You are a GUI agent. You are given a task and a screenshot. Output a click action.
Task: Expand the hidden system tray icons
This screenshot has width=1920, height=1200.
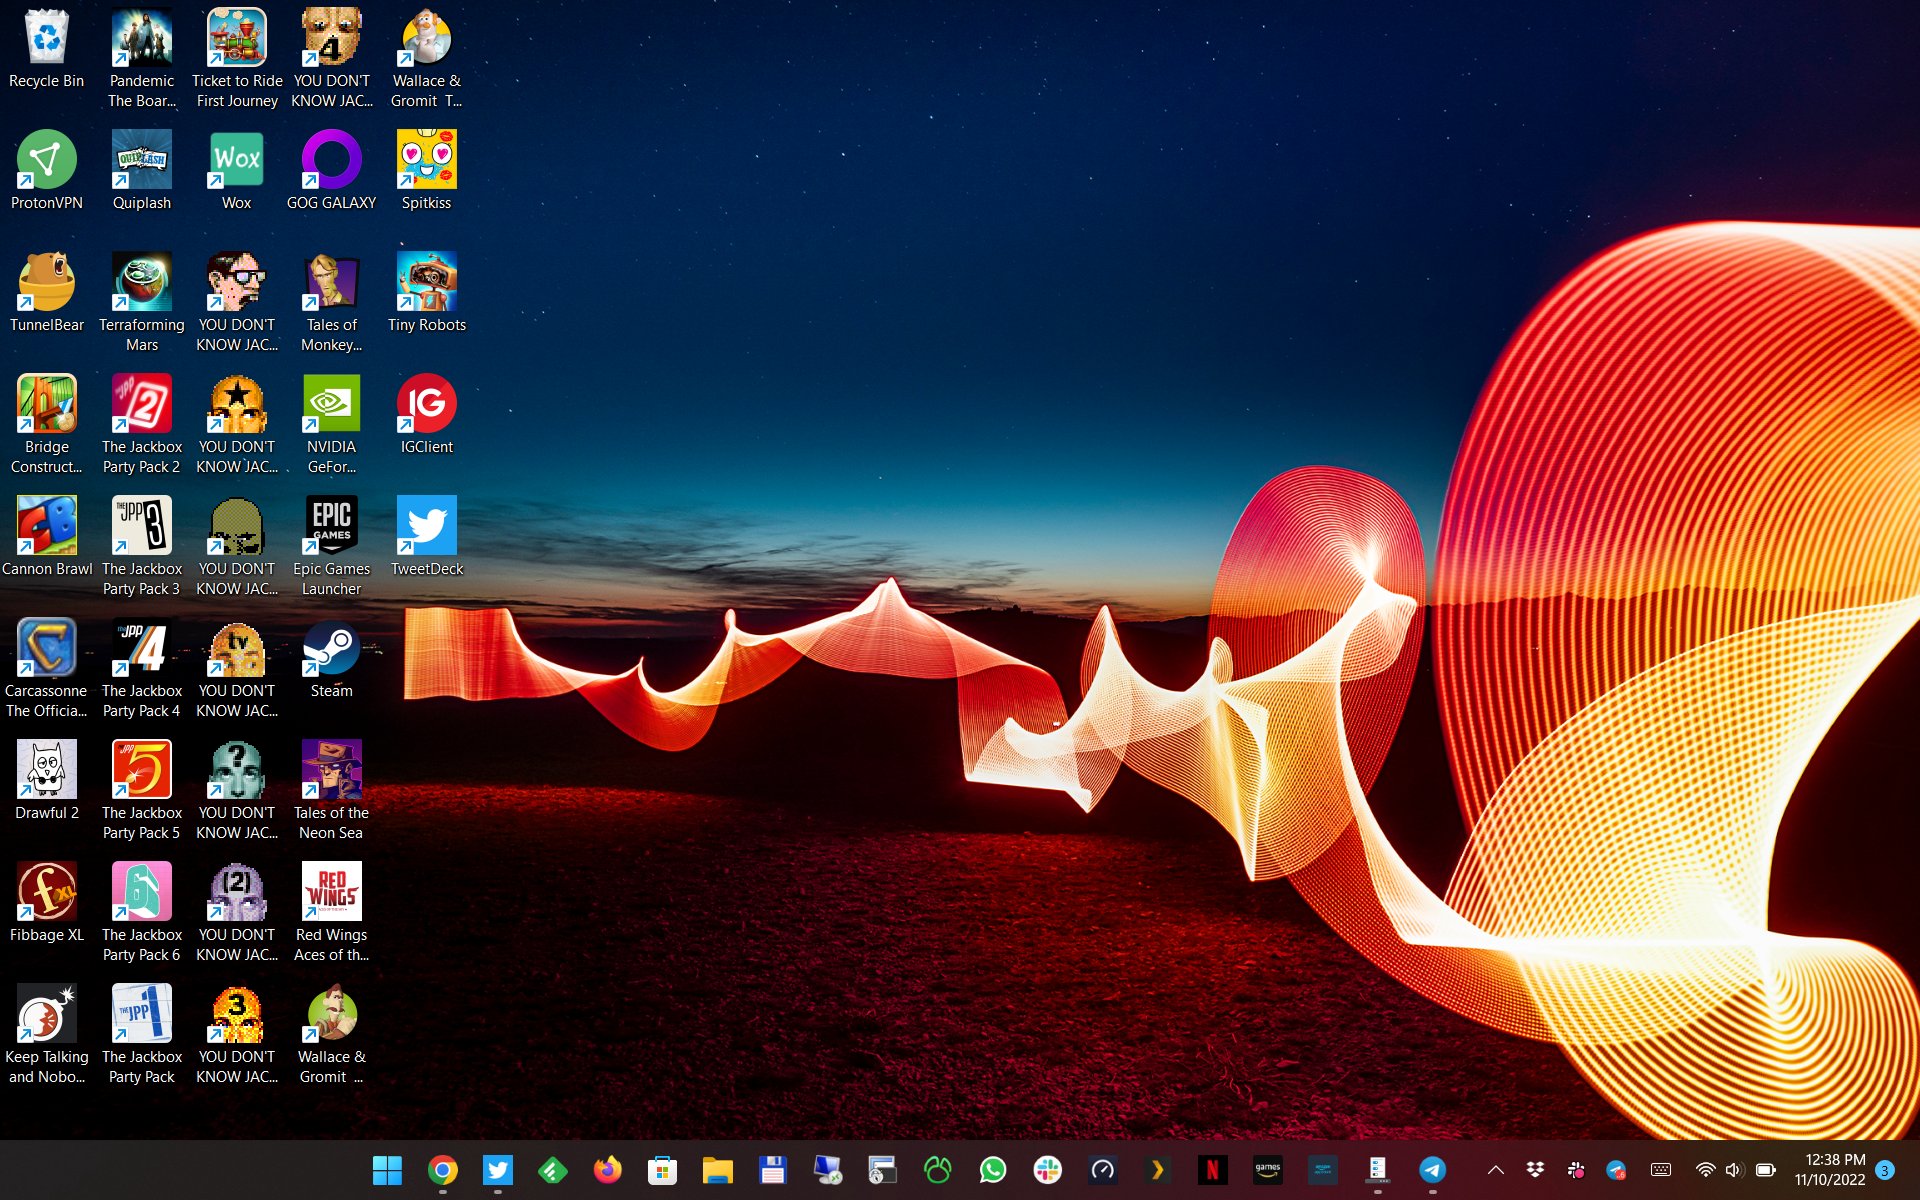[1494, 1169]
